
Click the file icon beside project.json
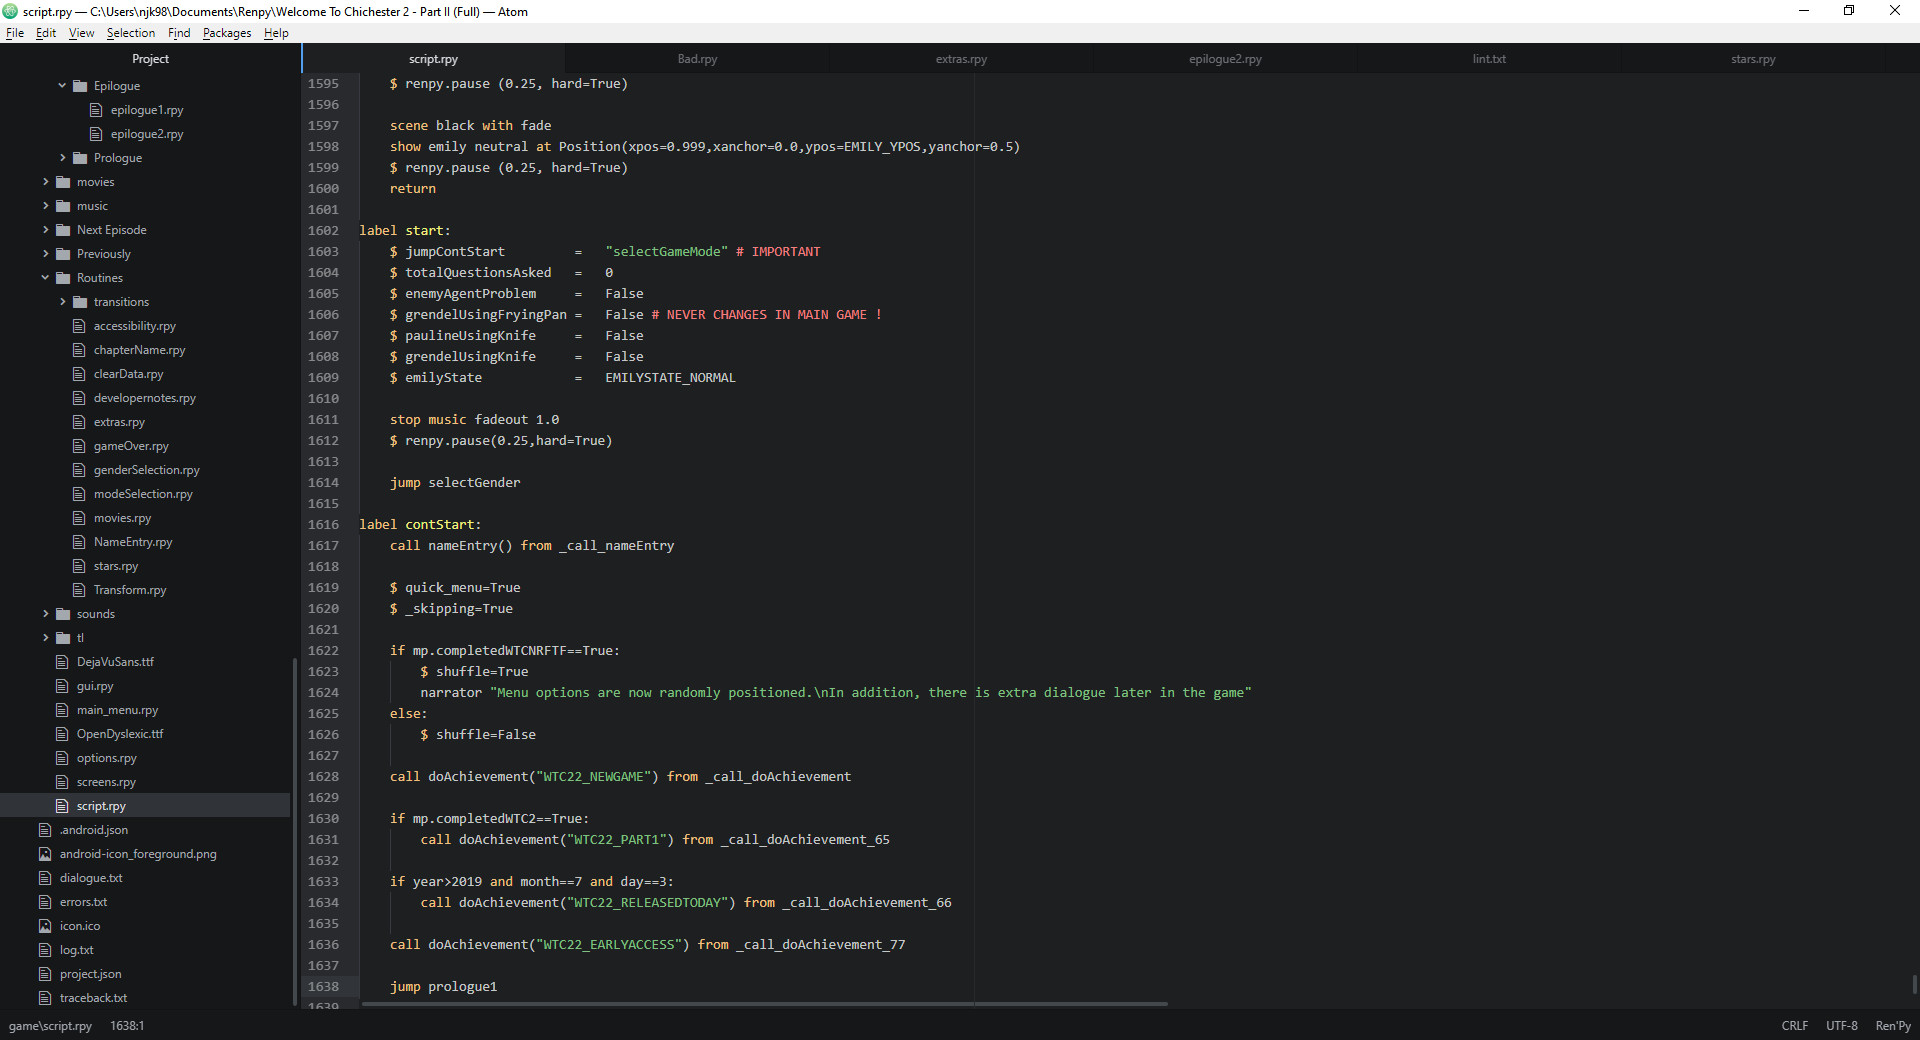[45, 974]
